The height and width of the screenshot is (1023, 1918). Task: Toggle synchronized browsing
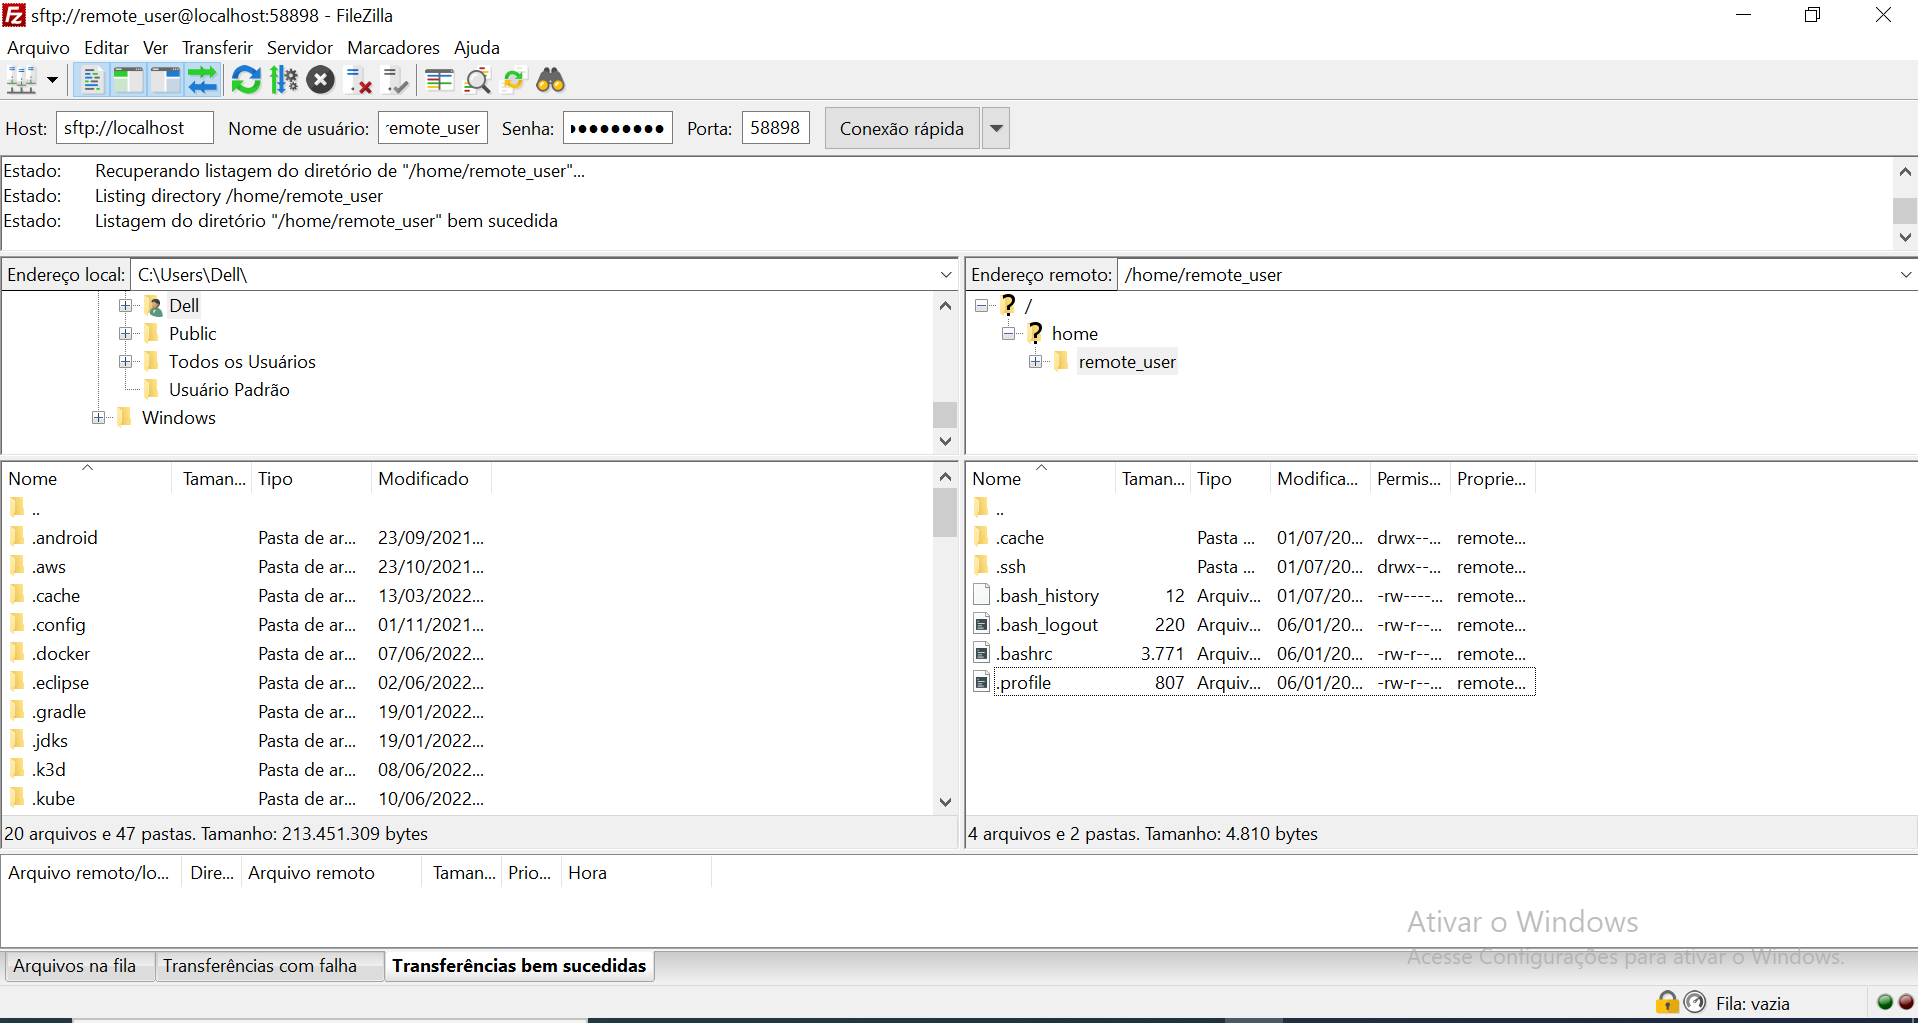pos(514,80)
